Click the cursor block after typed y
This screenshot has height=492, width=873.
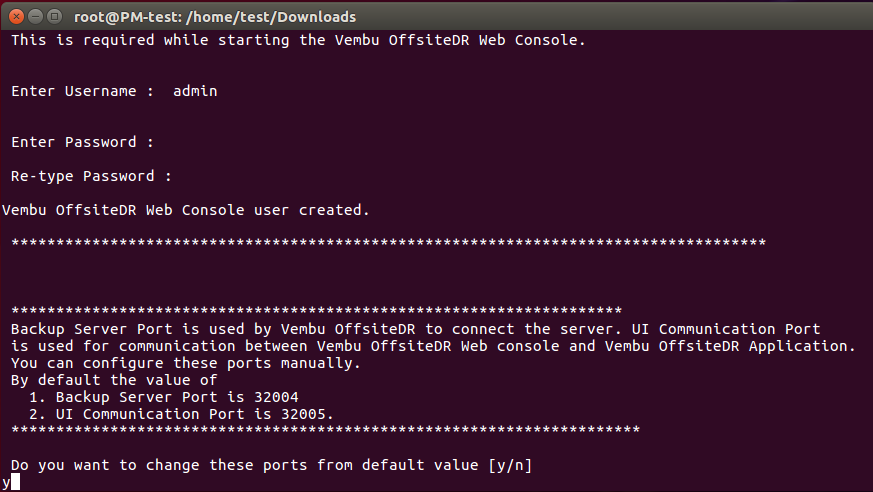15,482
